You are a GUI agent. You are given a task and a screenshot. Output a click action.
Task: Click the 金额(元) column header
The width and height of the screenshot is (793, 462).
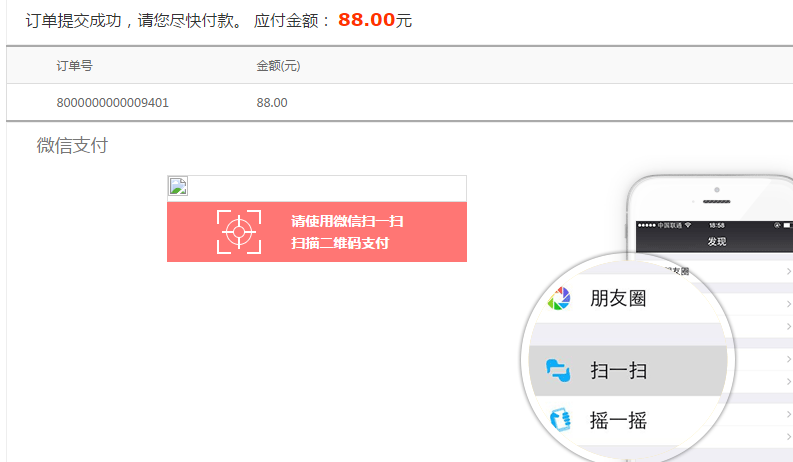(x=278, y=66)
